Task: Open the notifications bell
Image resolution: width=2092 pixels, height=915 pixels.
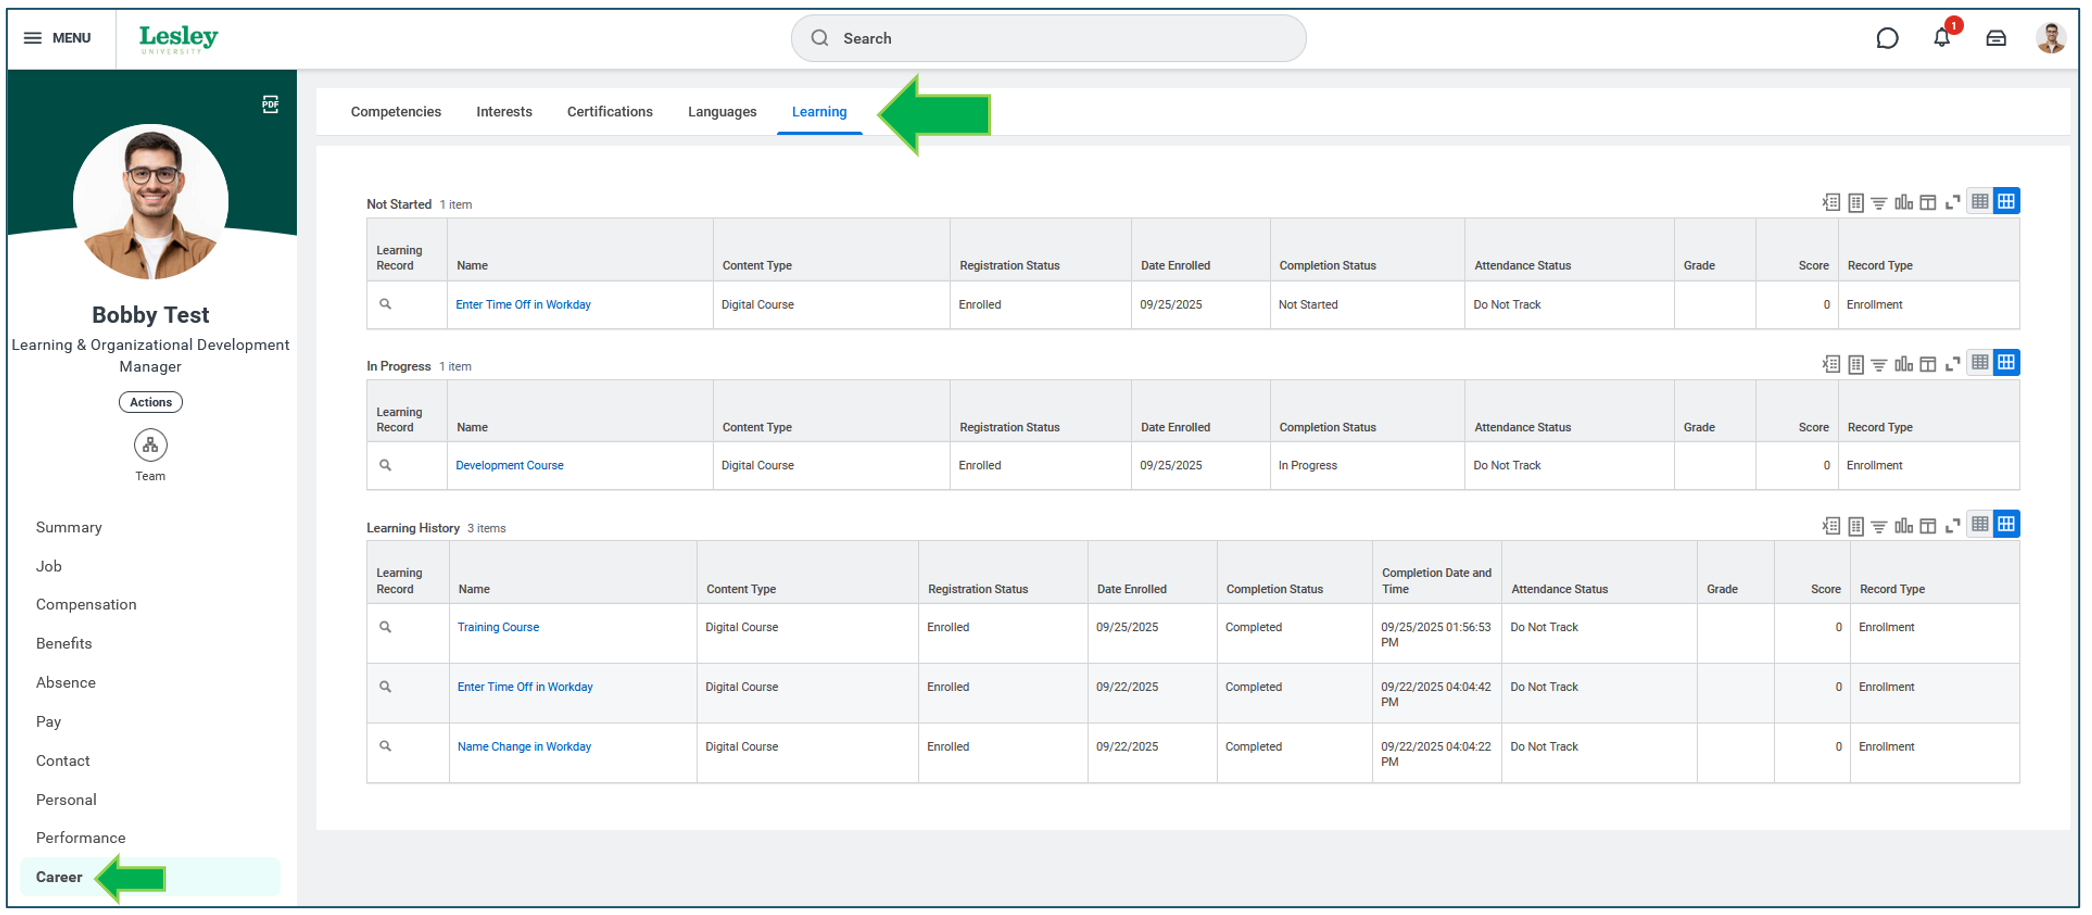Action: tap(1942, 38)
